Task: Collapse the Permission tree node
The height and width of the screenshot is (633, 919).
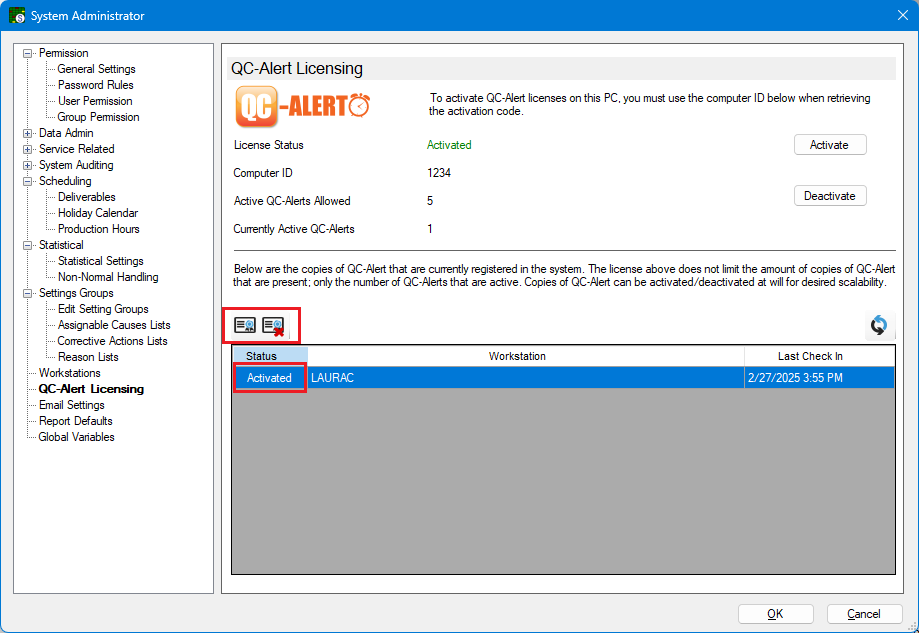Action: click(27, 53)
